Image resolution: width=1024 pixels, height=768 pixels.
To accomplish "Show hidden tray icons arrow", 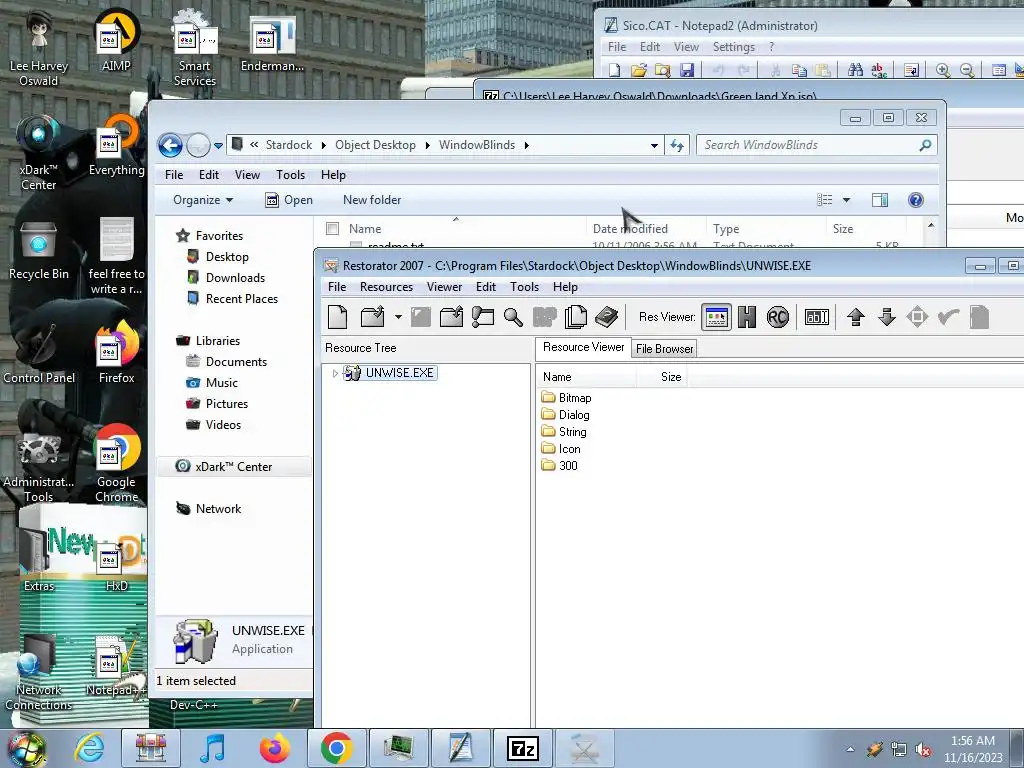I will (x=850, y=749).
